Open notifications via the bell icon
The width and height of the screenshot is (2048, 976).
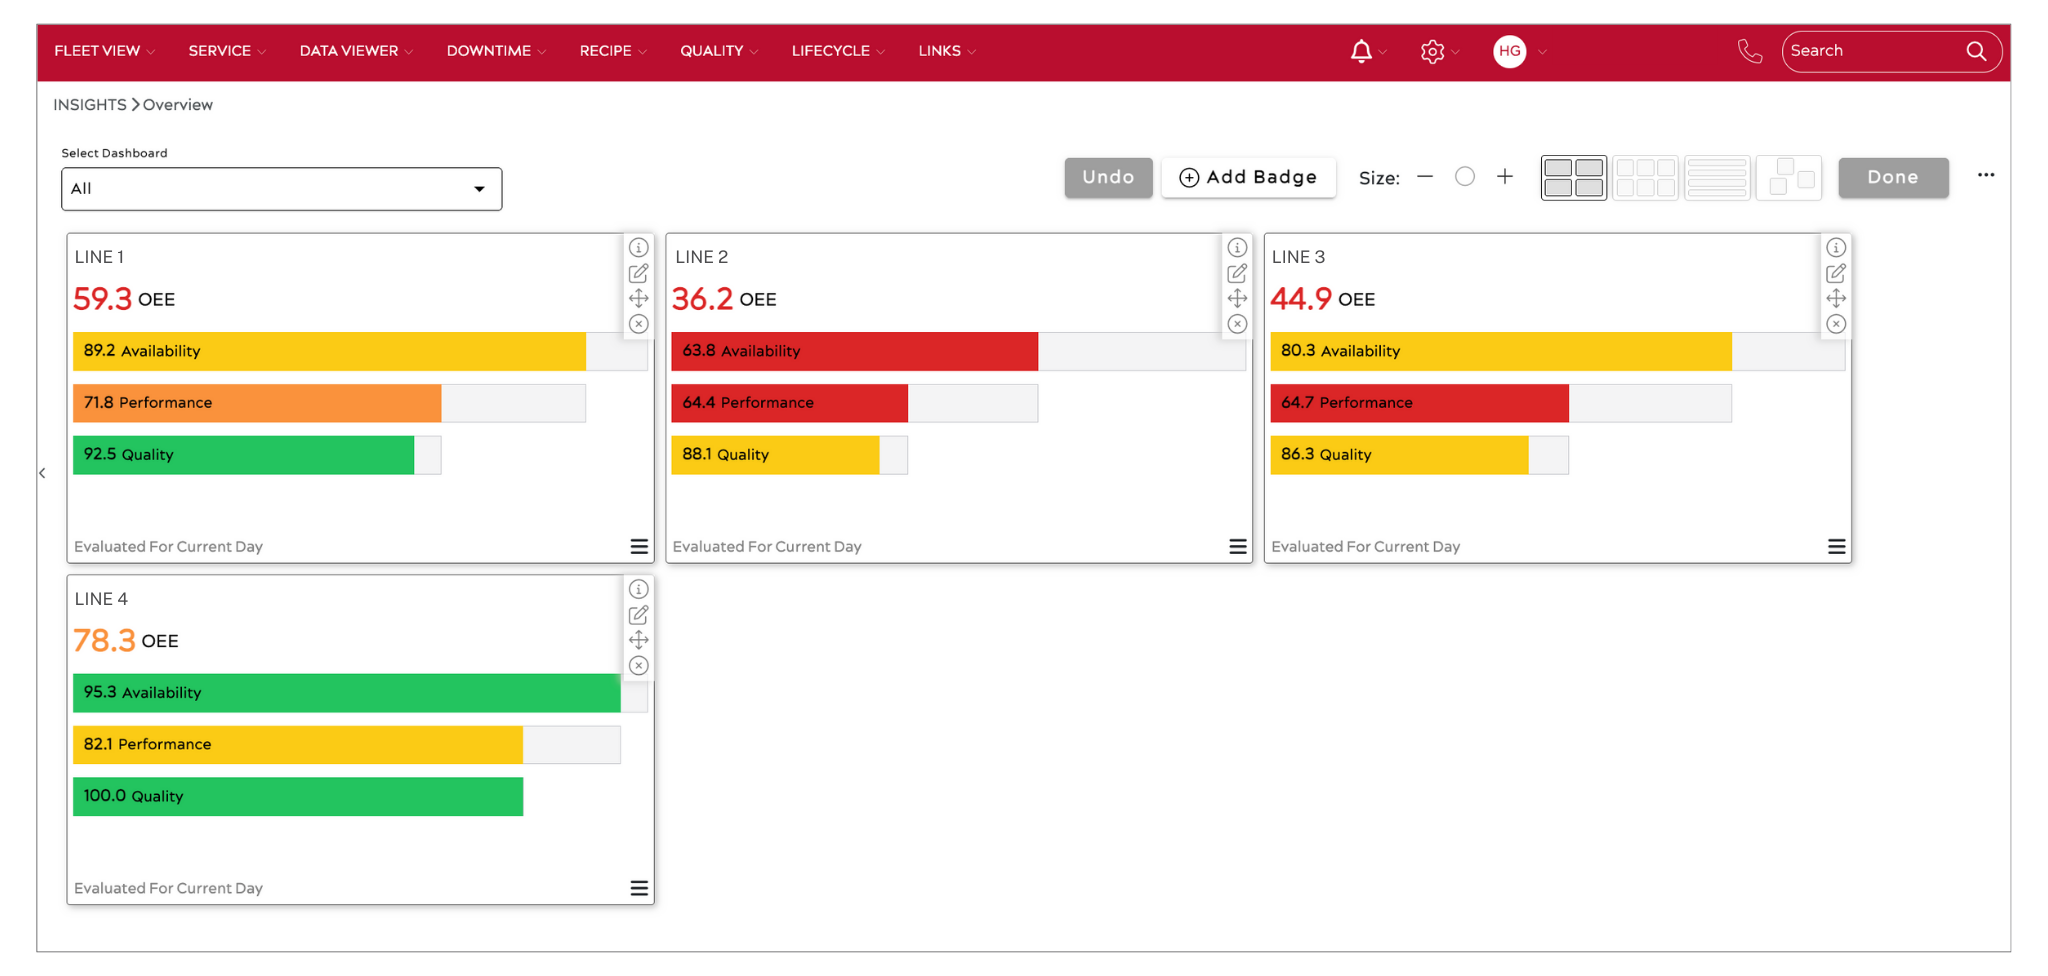tap(1361, 51)
